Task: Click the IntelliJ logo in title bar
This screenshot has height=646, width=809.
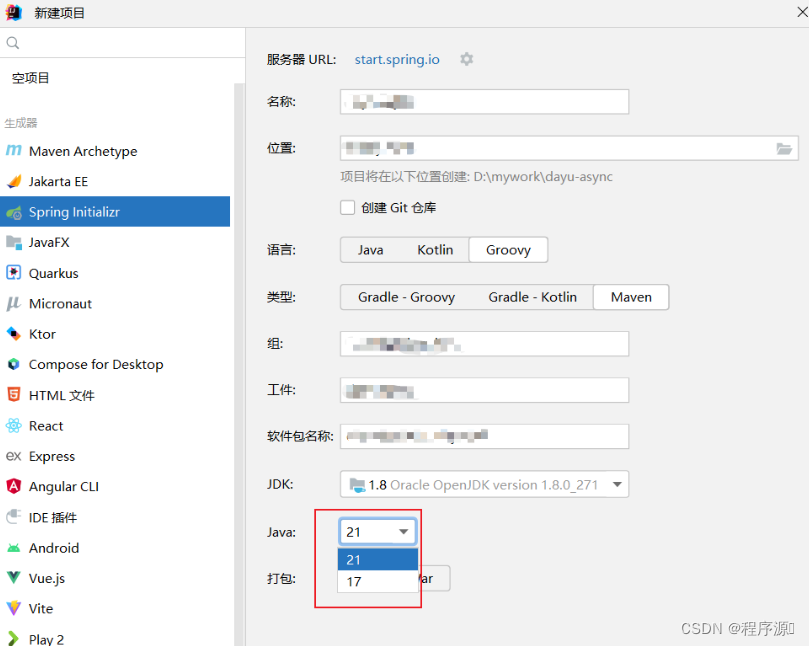Action: pos(14,12)
